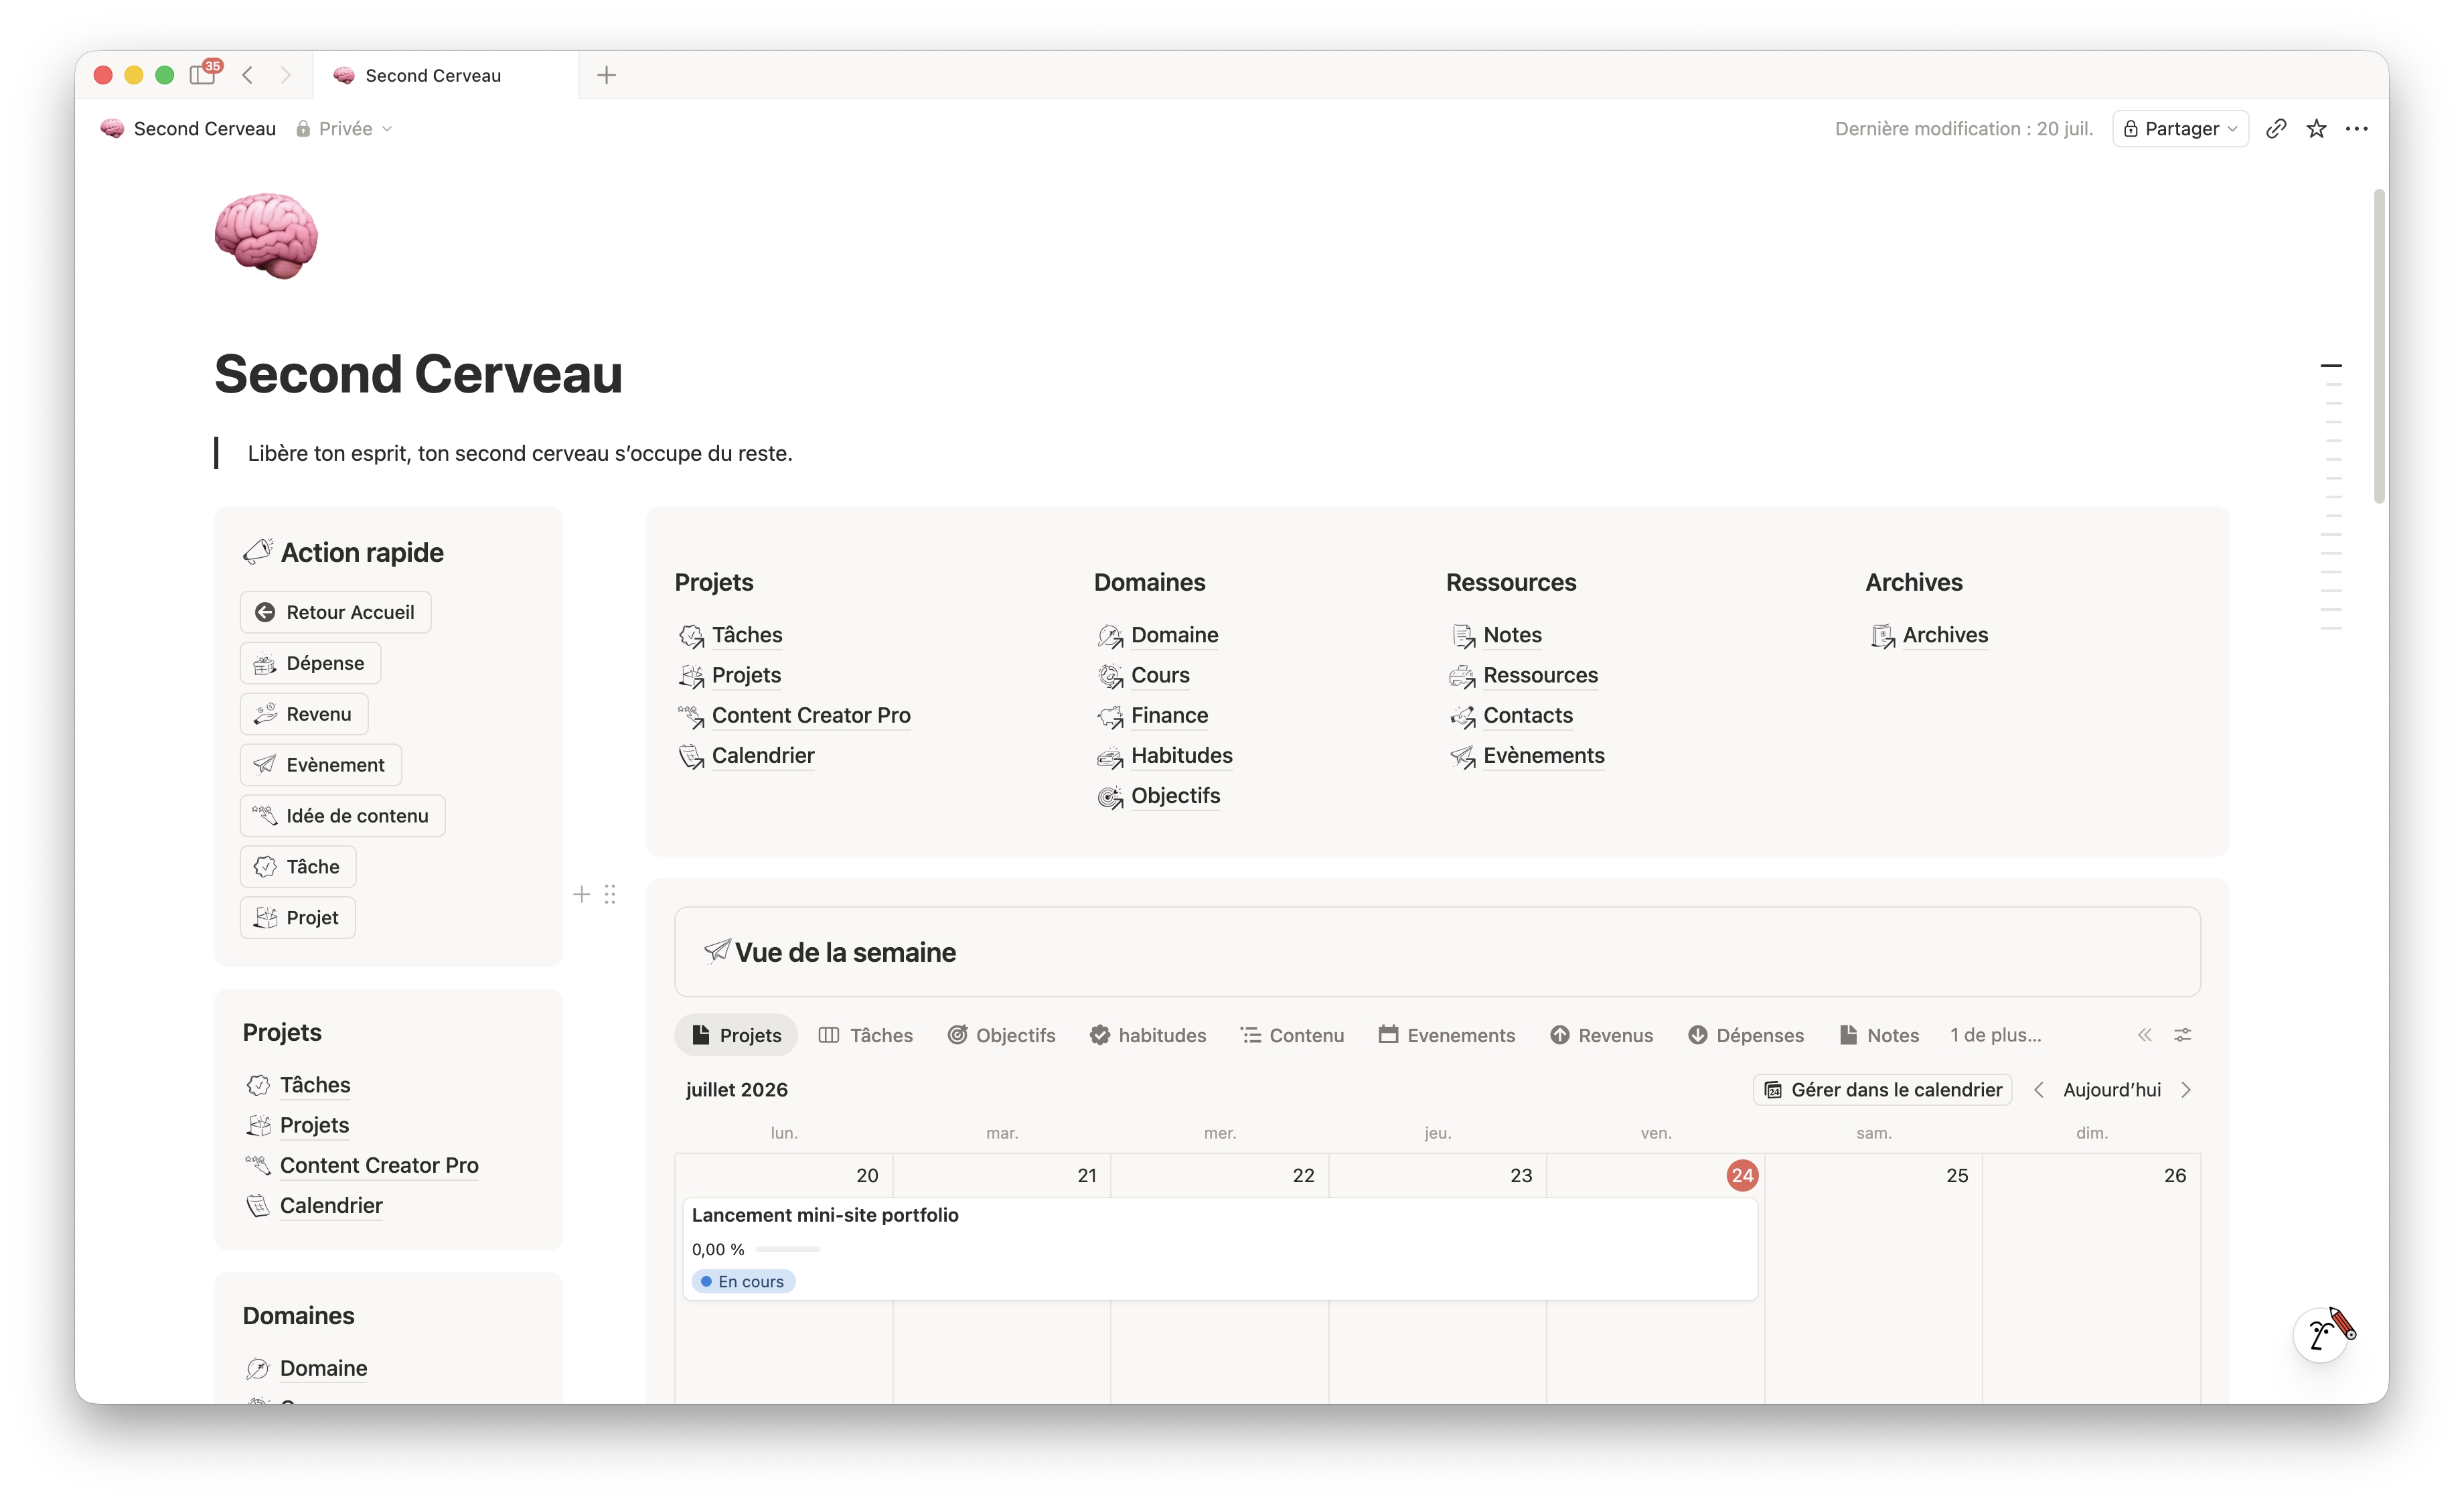This screenshot has height=1503, width=2464.
Task: Click the copy link icon
Action: coord(2276,129)
